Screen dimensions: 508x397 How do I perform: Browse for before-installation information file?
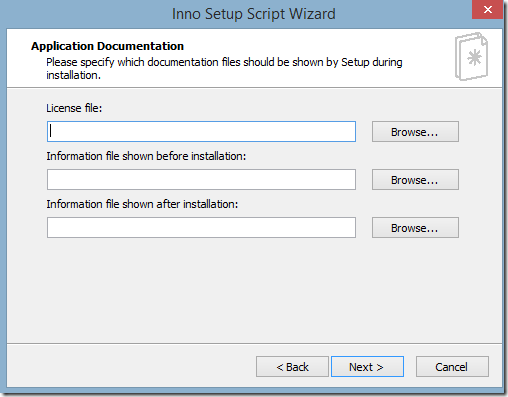click(x=415, y=180)
